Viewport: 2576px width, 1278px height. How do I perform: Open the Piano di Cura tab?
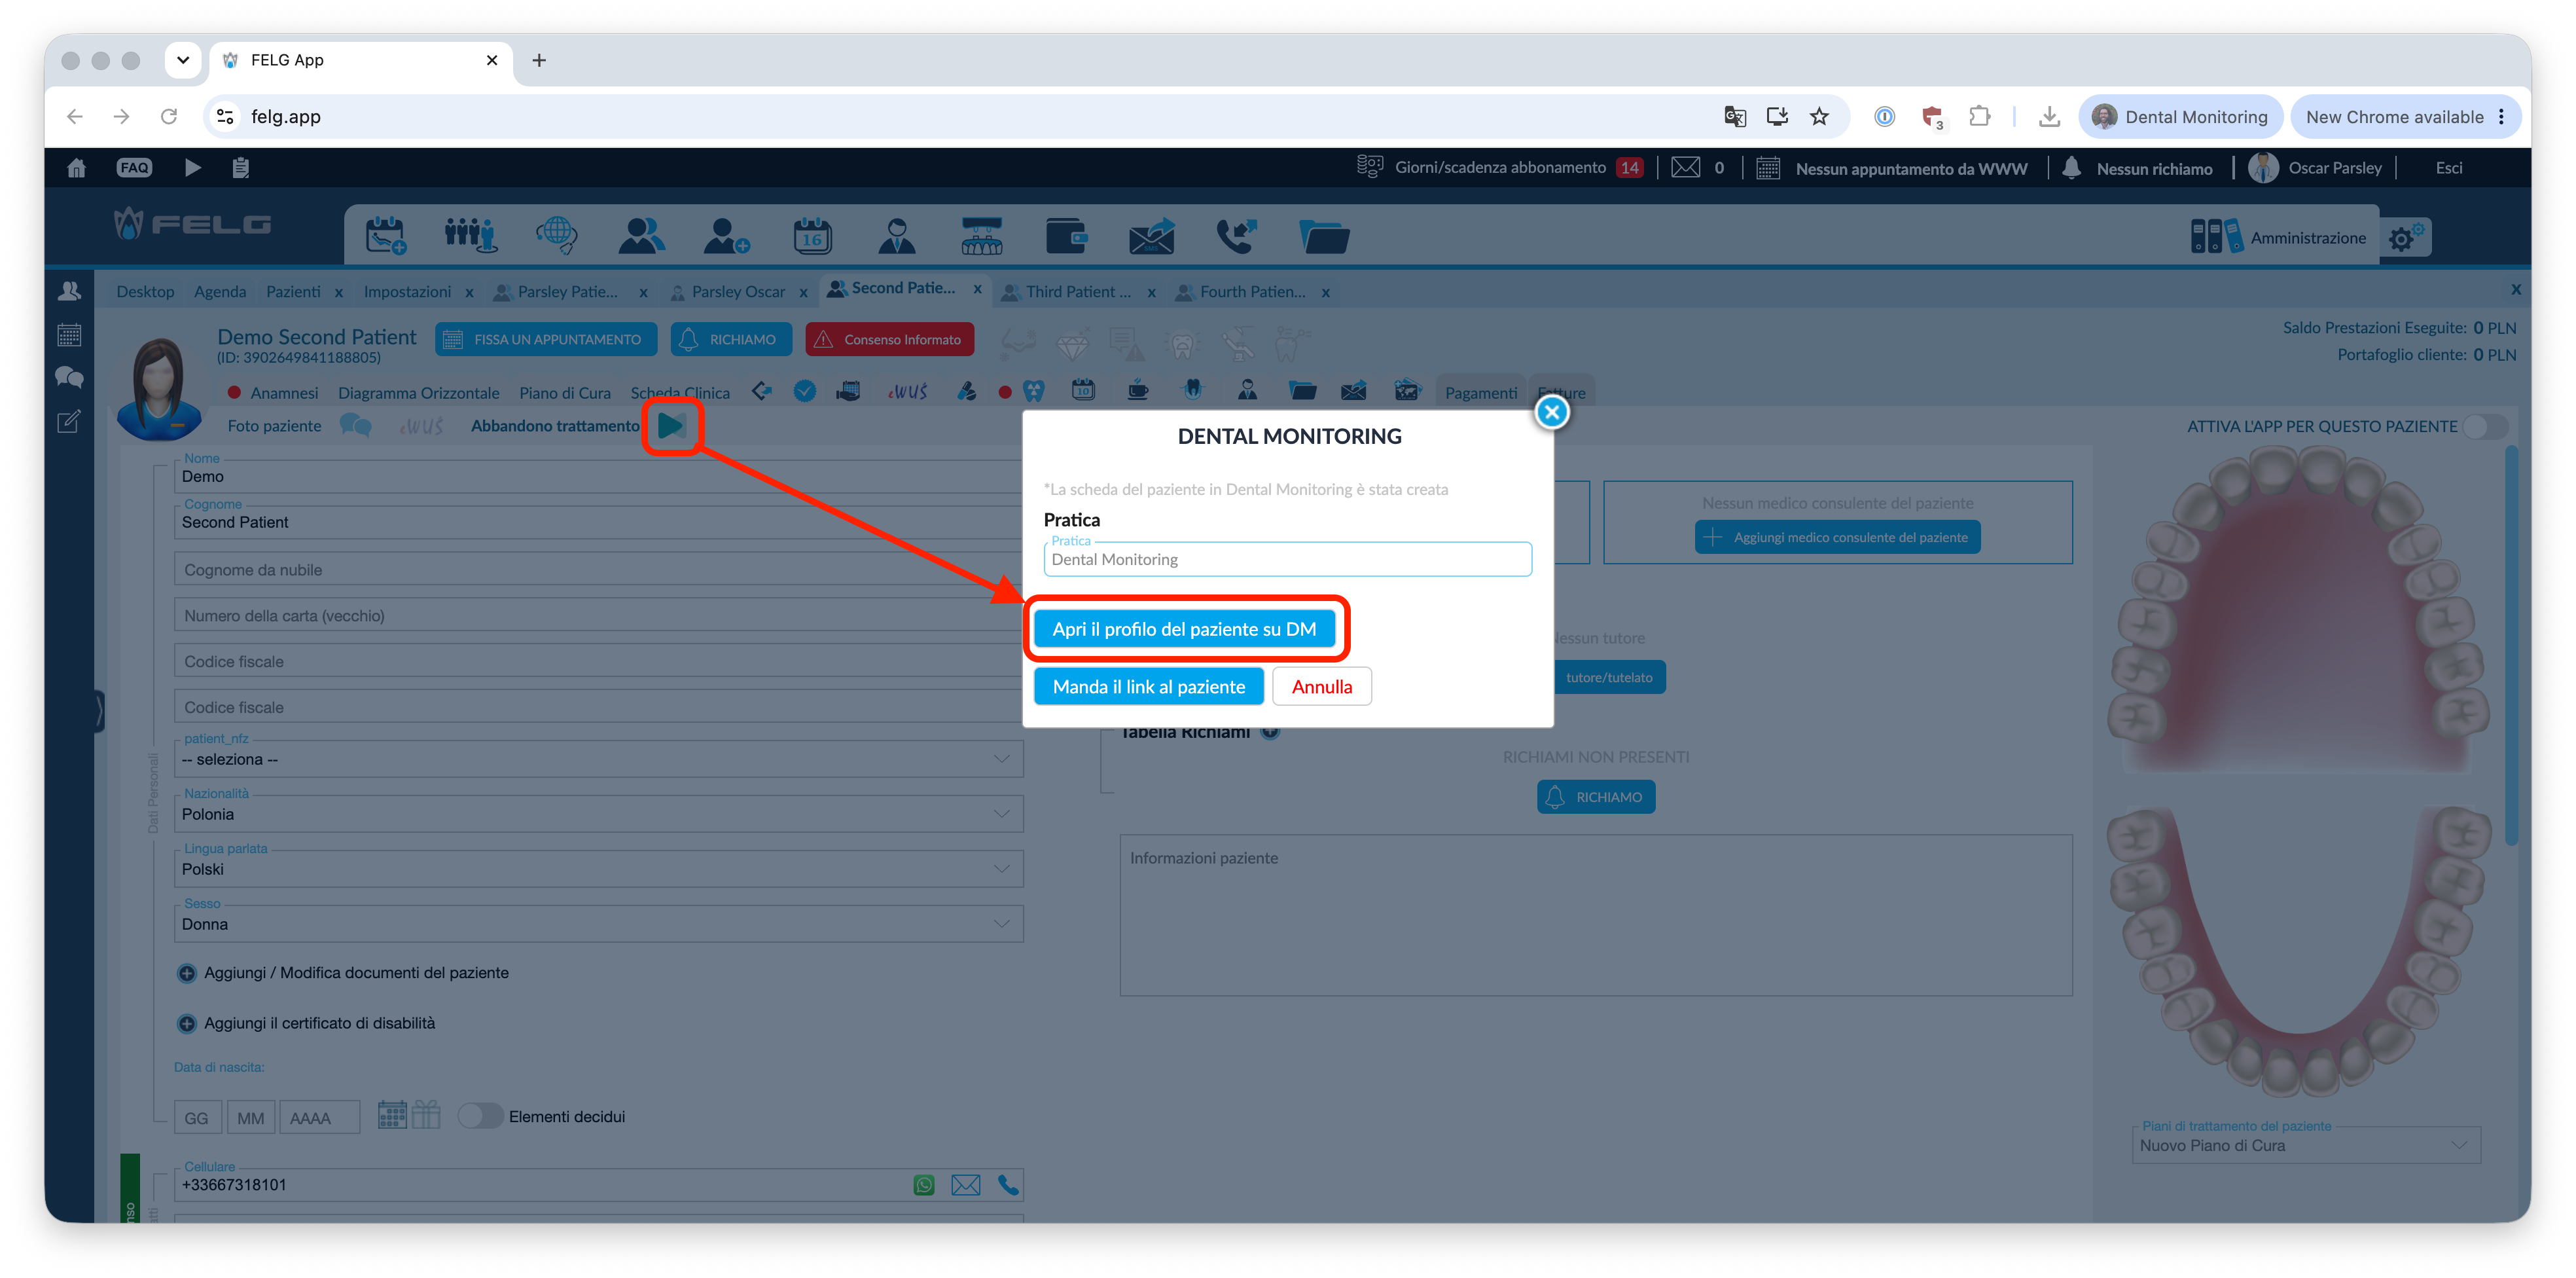click(564, 393)
